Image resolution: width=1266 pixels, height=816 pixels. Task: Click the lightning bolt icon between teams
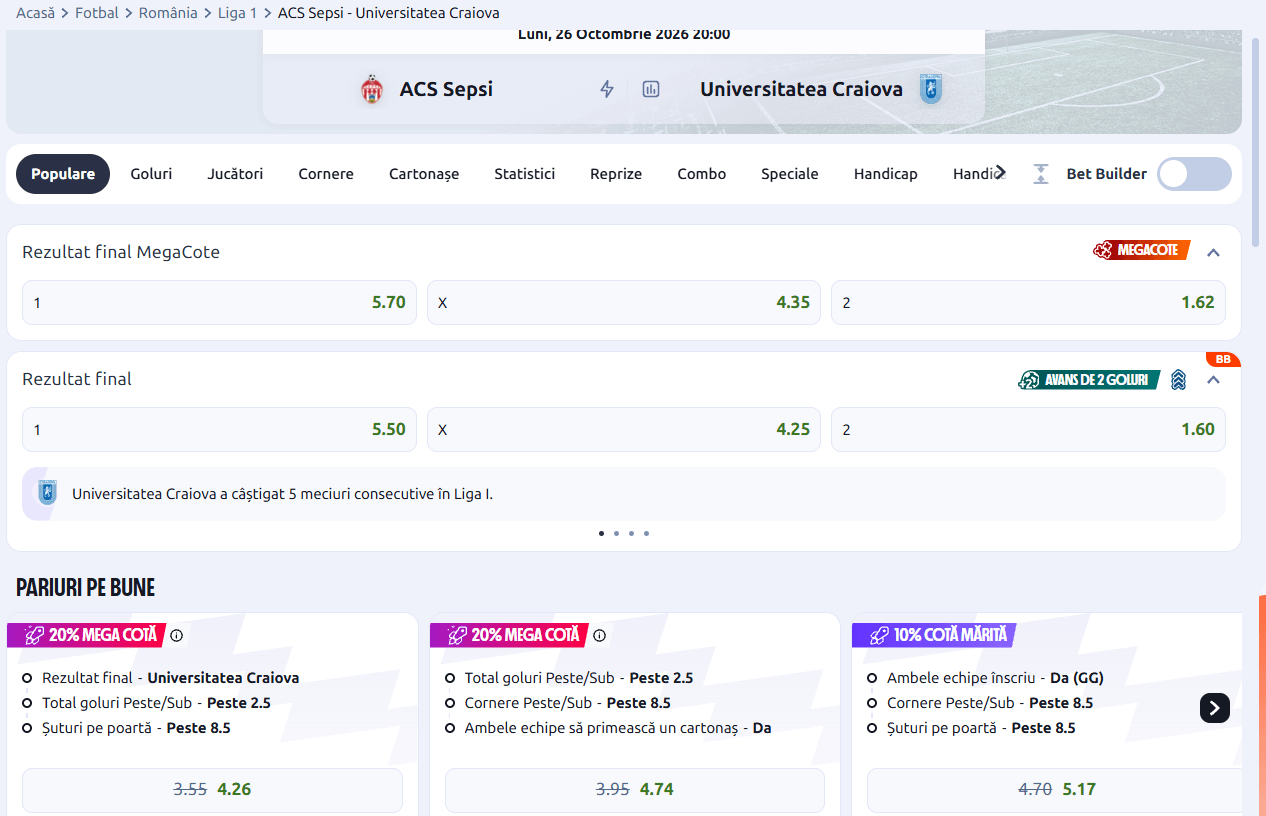[x=607, y=89]
